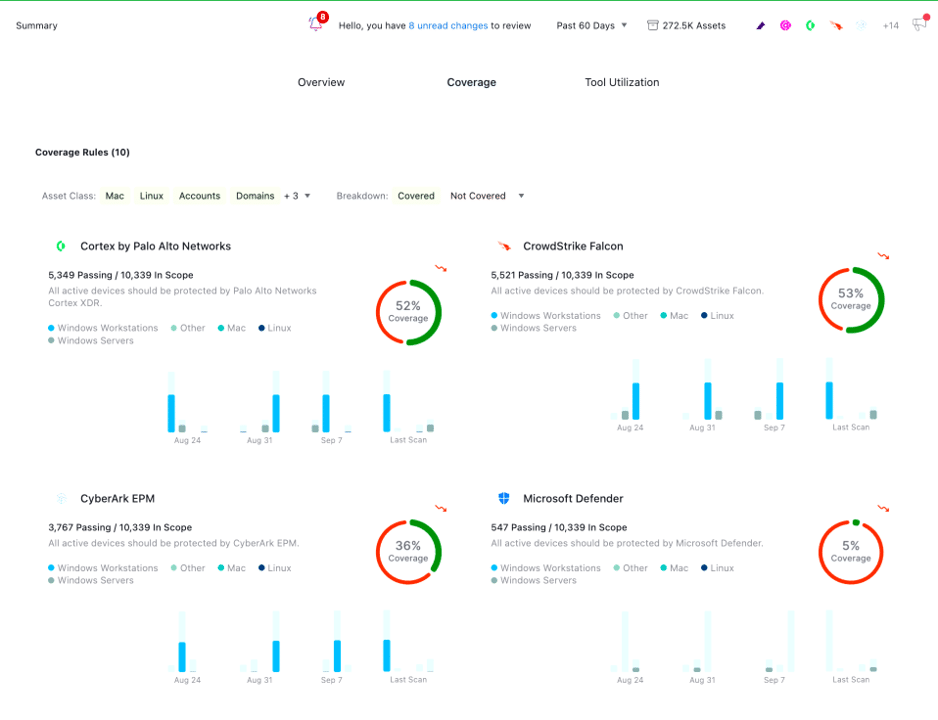Toggle the Covered breakdown chip
938x720 pixels.
[416, 196]
